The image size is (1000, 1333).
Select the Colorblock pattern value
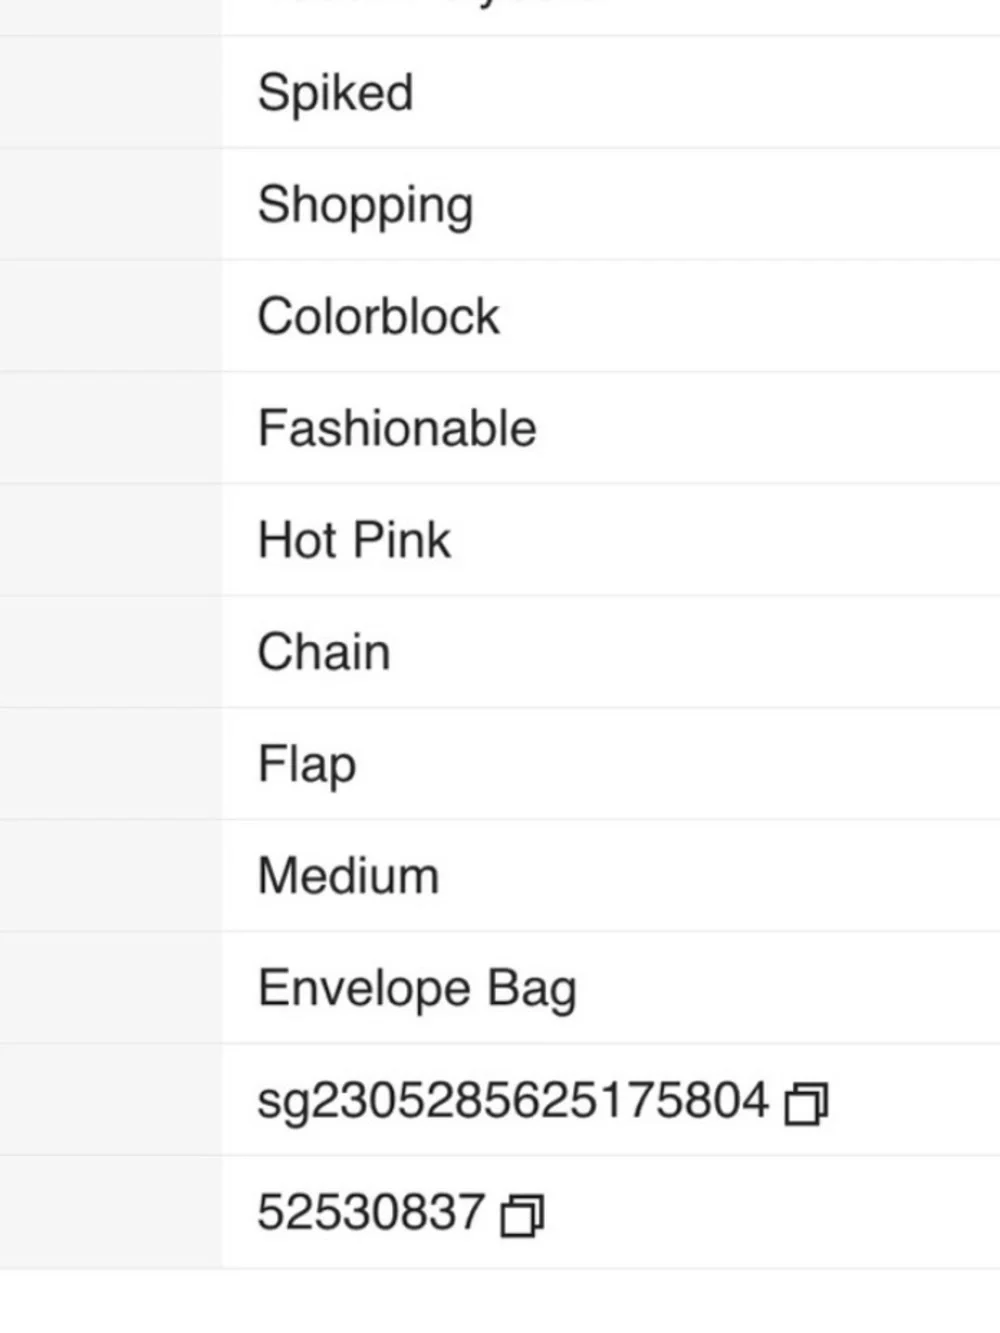[378, 316]
